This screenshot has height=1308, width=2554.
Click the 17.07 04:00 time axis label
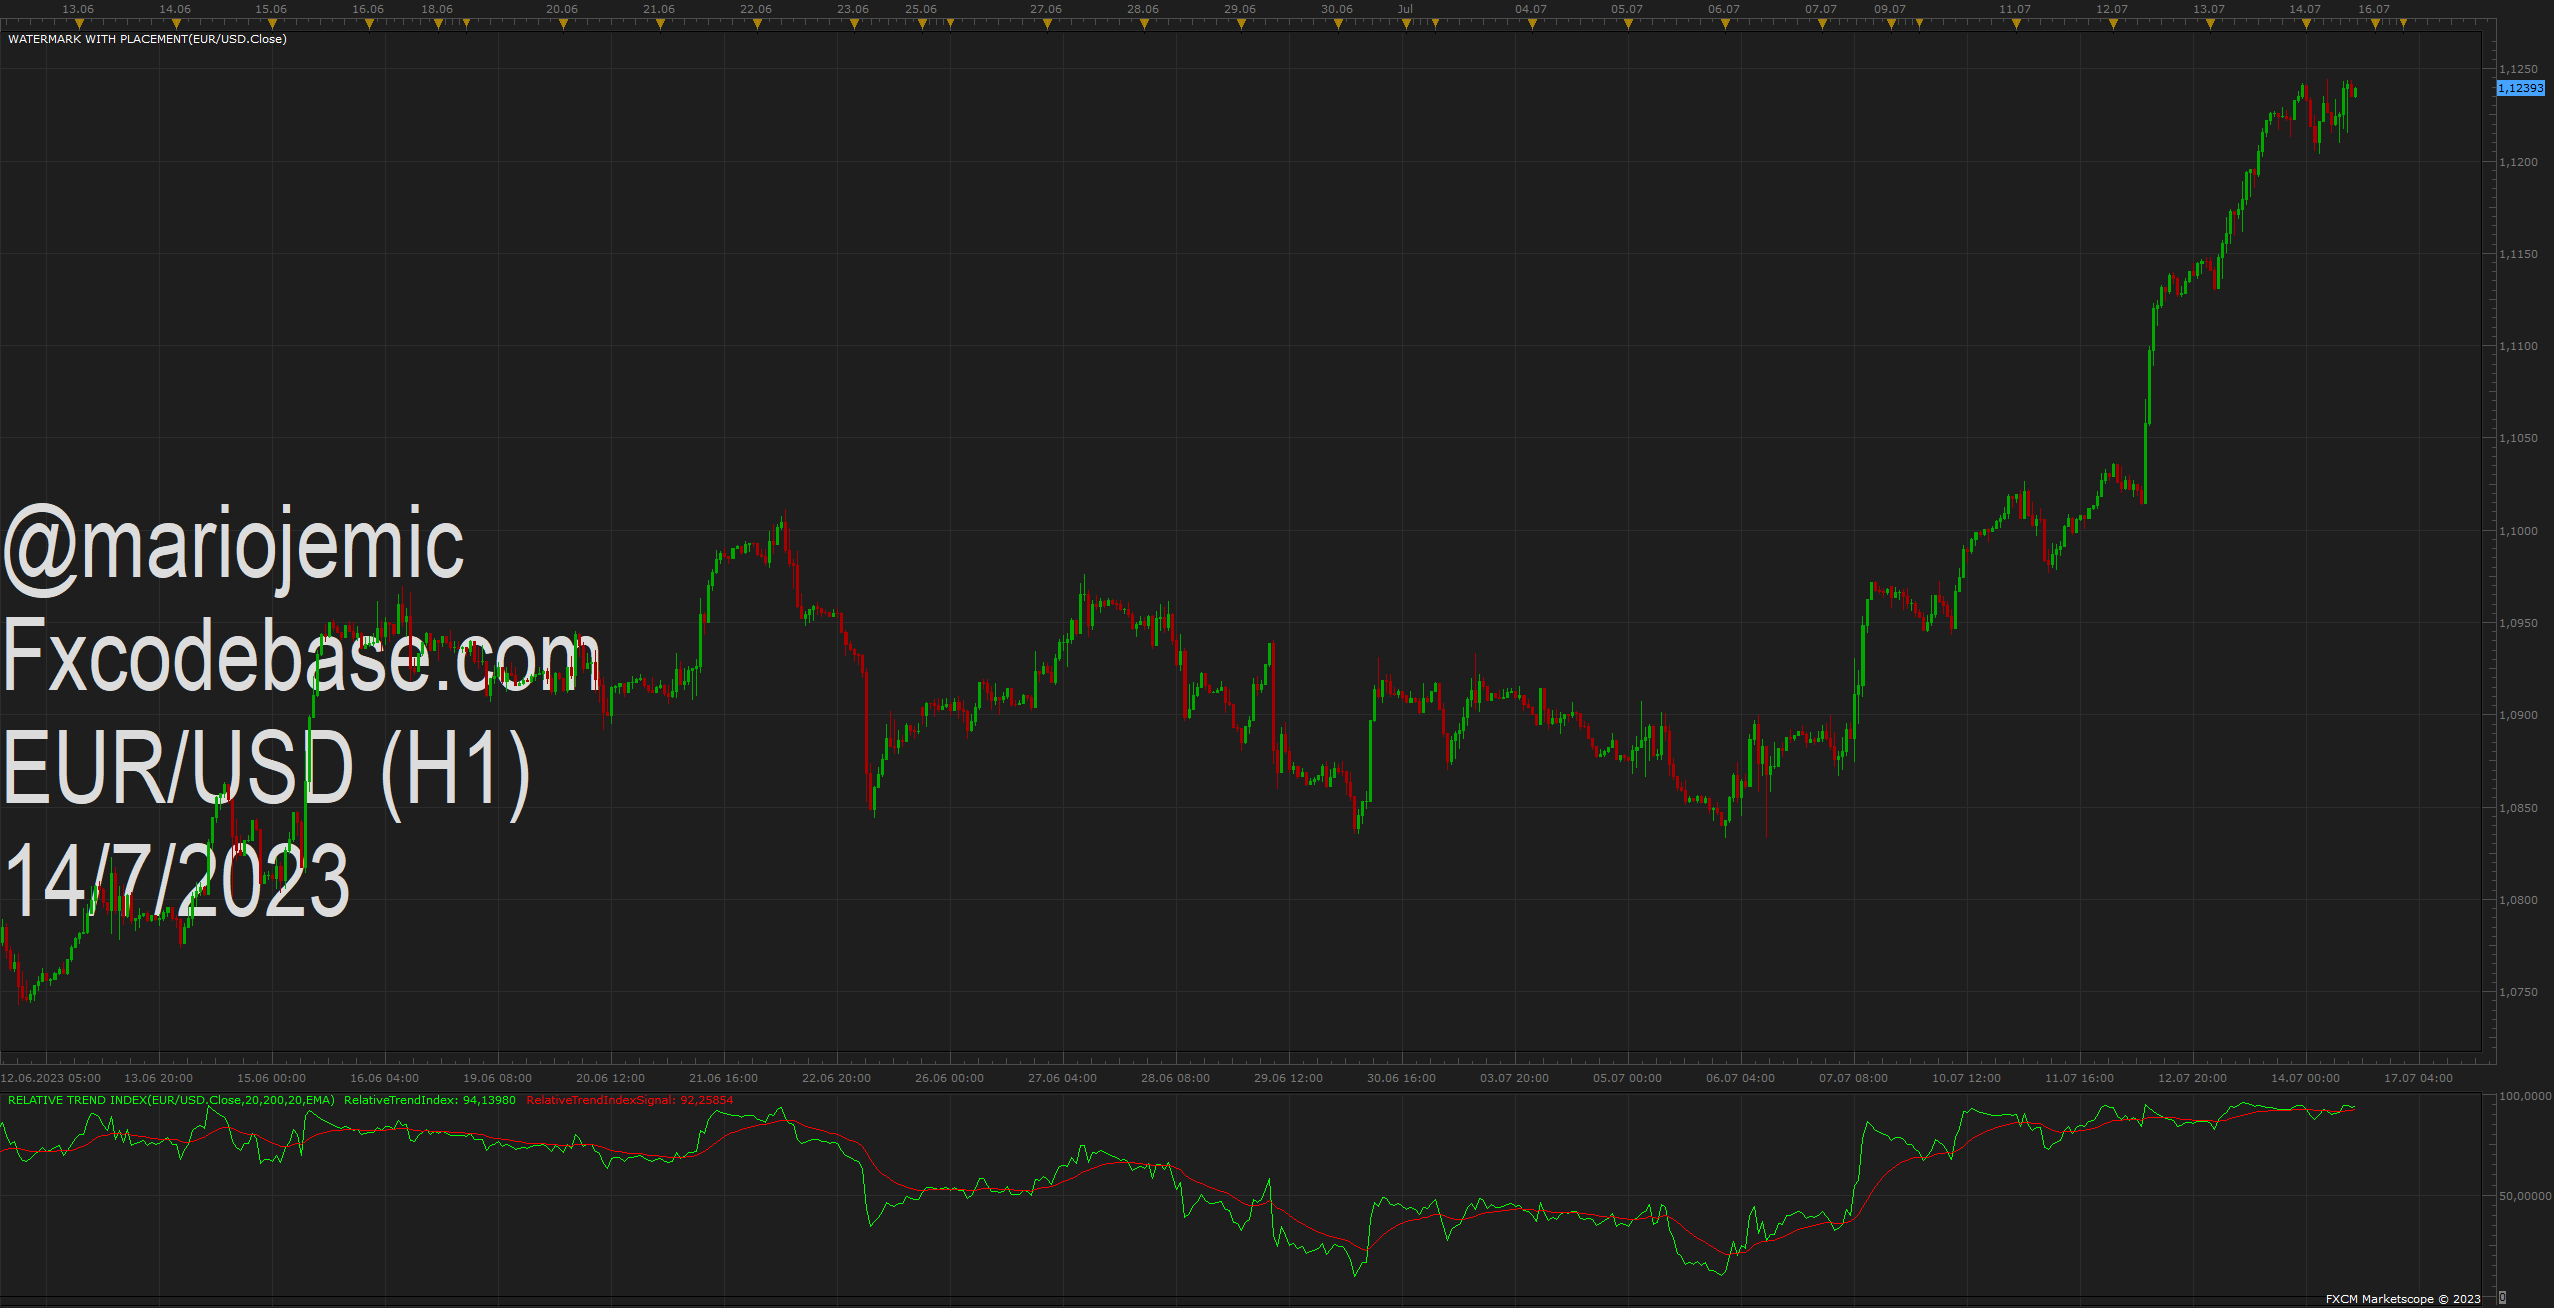[x=2418, y=1078]
